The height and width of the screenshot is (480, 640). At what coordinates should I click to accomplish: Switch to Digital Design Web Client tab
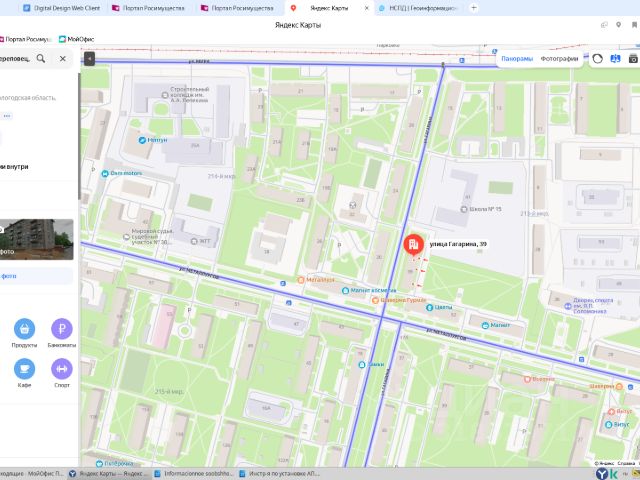coord(62,8)
